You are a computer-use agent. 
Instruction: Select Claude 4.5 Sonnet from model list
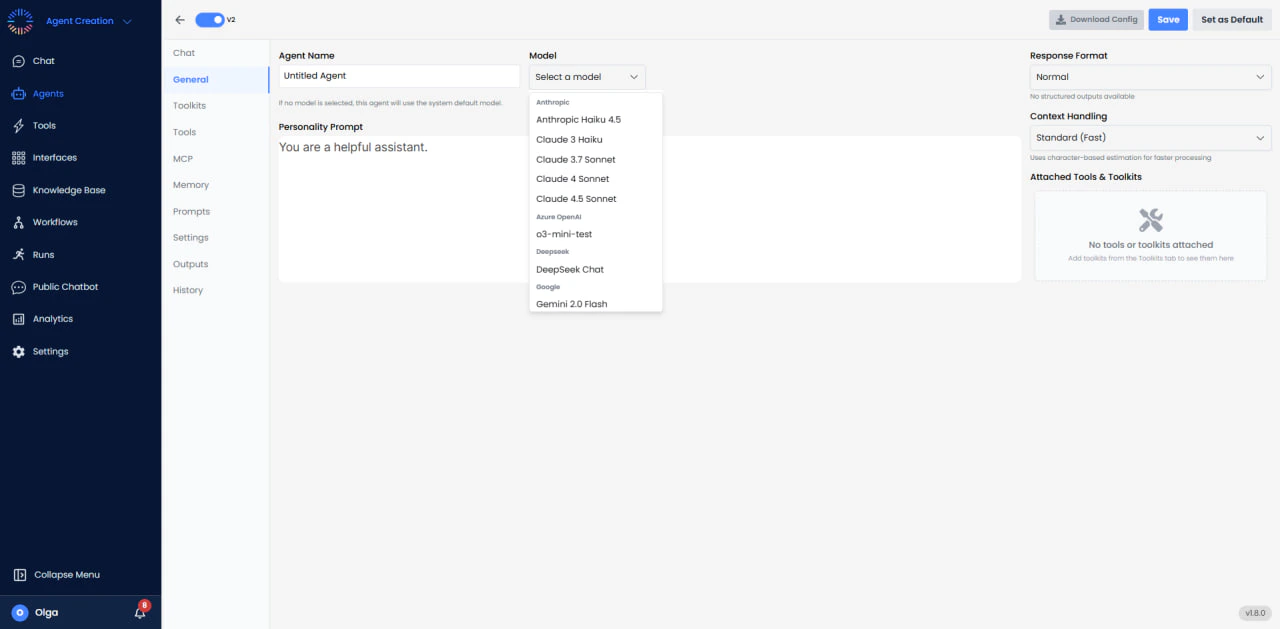[575, 198]
